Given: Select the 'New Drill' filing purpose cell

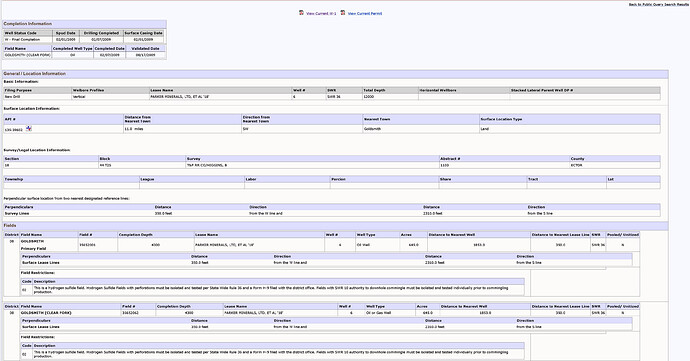Looking at the screenshot, I should [x=38, y=96].
